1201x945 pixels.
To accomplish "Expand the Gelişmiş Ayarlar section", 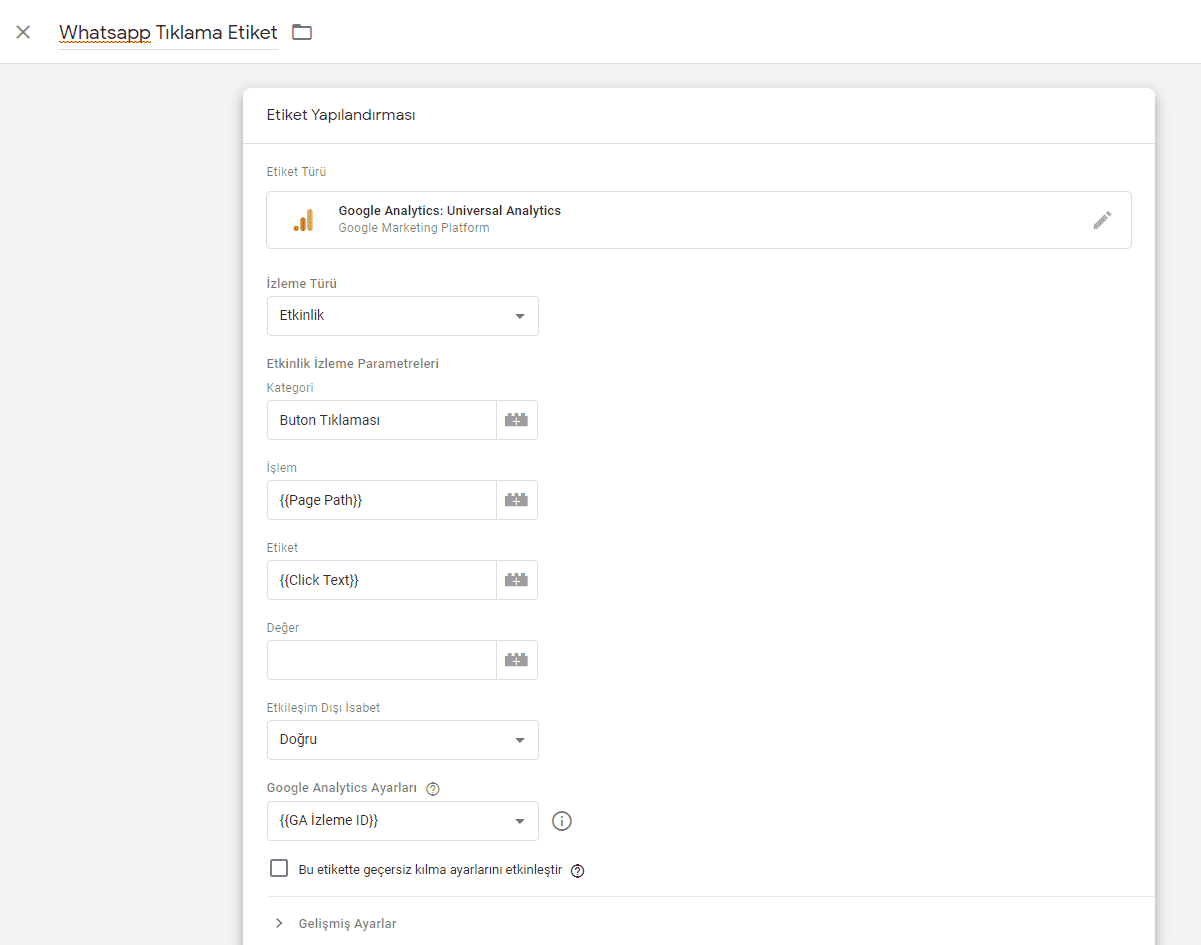I will pos(346,923).
